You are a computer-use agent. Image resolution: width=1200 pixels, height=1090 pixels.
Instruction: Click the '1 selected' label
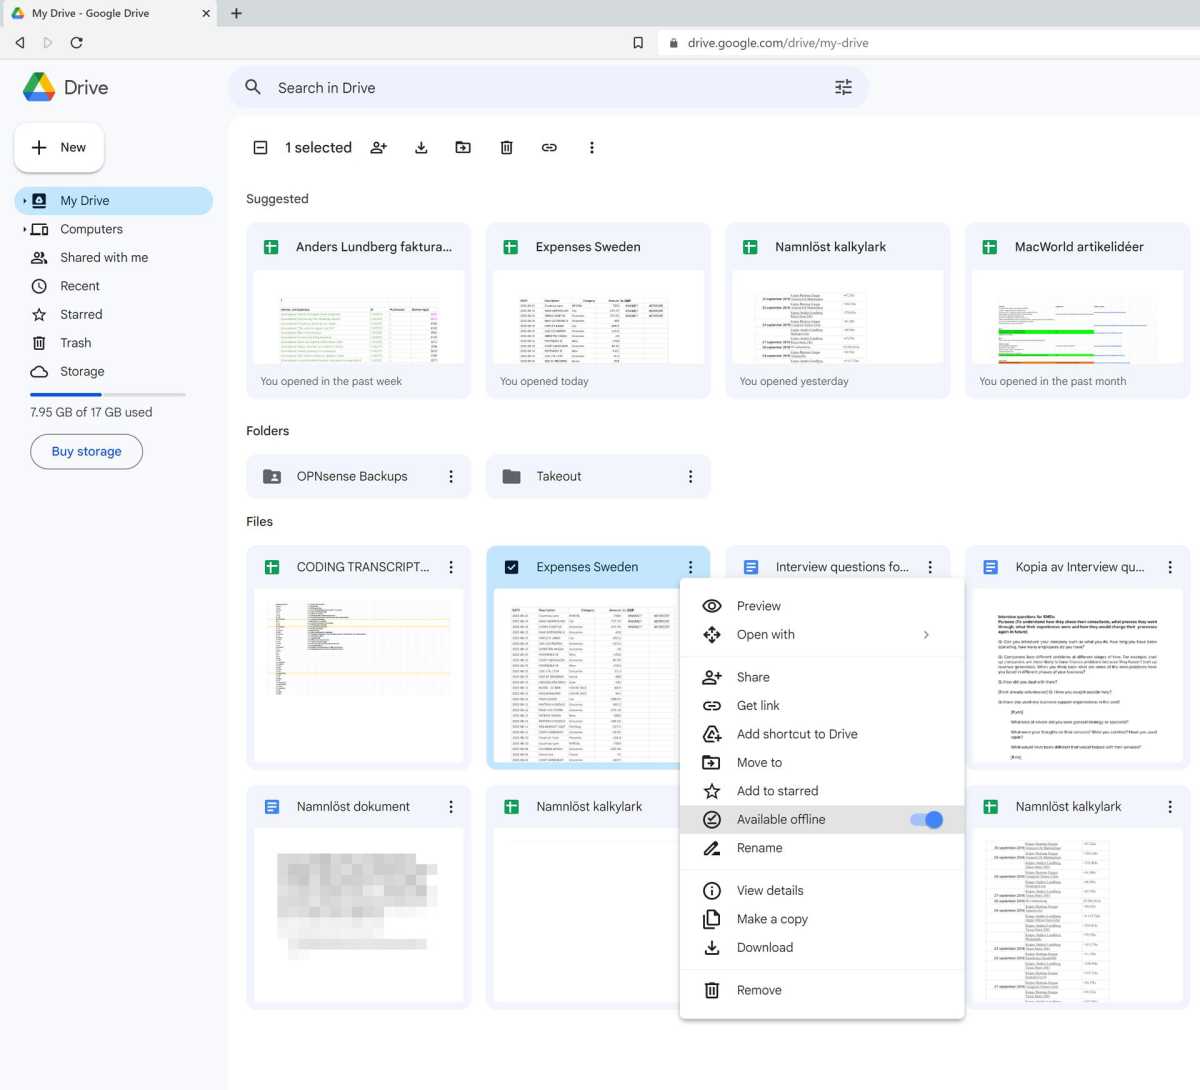pos(318,148)
